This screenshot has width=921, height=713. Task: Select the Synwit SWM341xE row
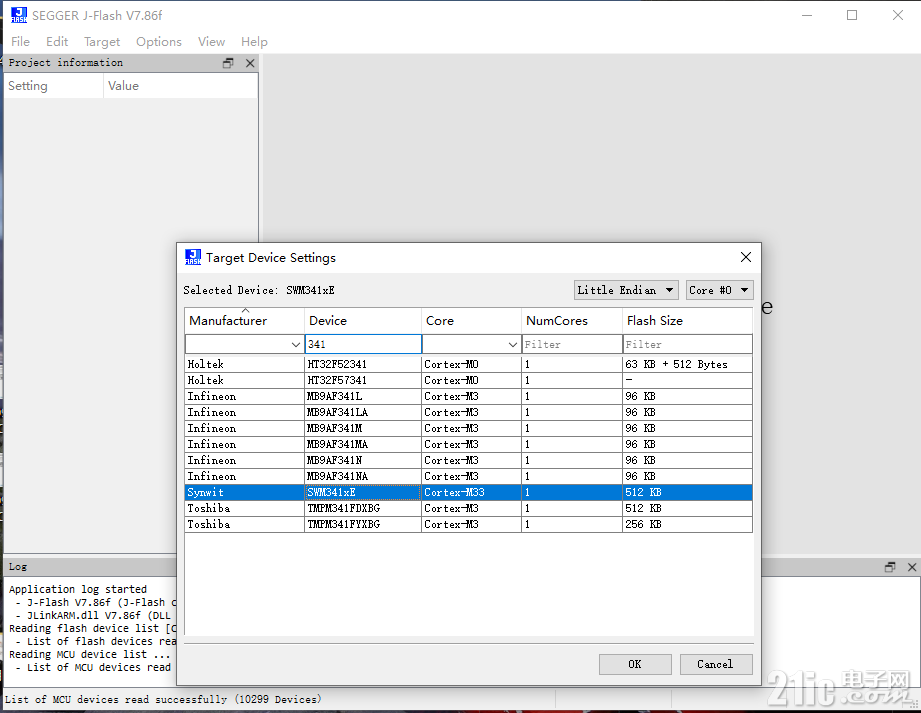pyautogui.click(x=468, y=492)
